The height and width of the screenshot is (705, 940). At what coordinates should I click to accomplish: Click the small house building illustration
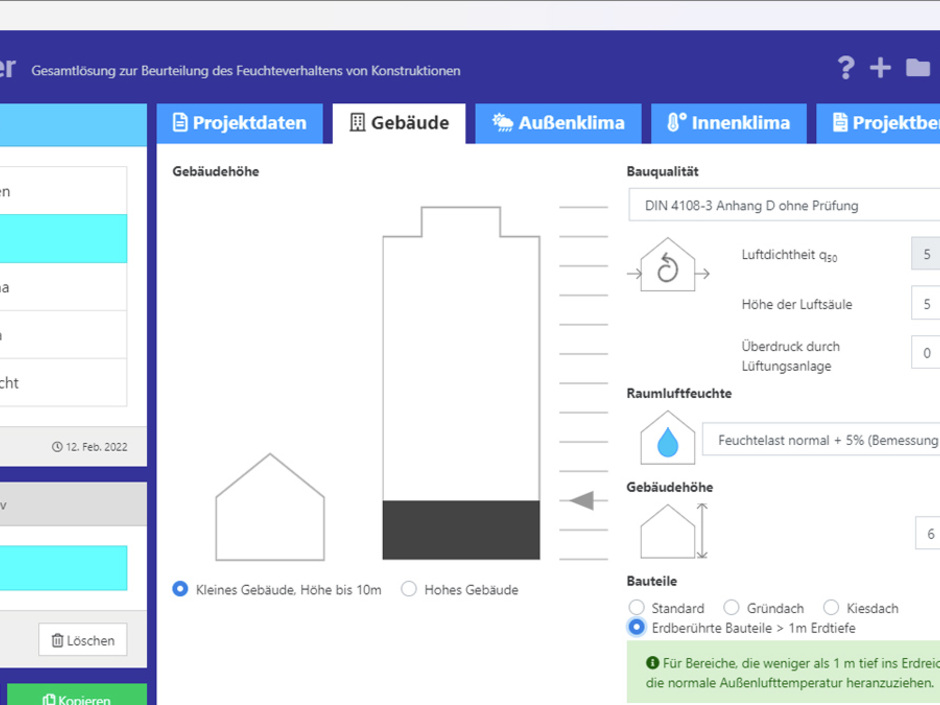pyautogui.click(x=270, y=508)
